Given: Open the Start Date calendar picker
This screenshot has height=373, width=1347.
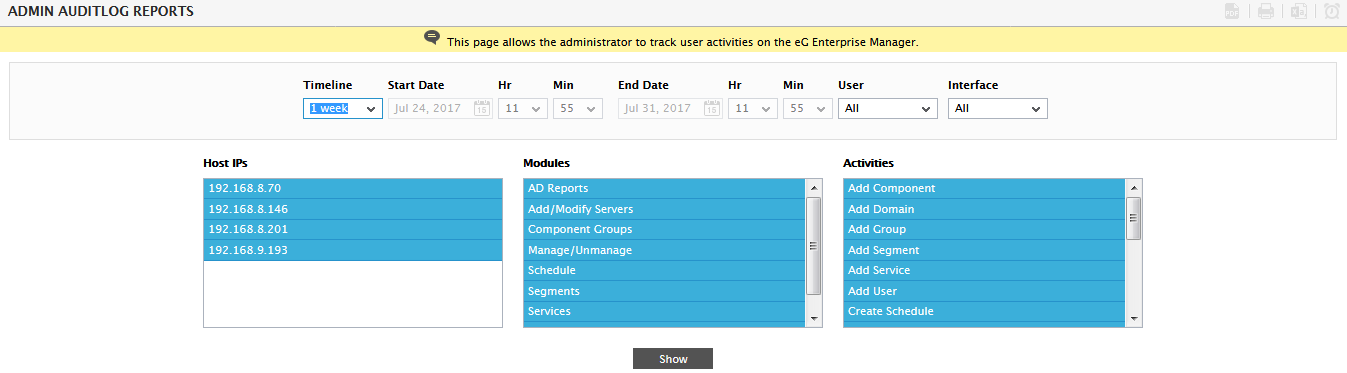Looking at the screenshot, I should [x=481, y=108].
